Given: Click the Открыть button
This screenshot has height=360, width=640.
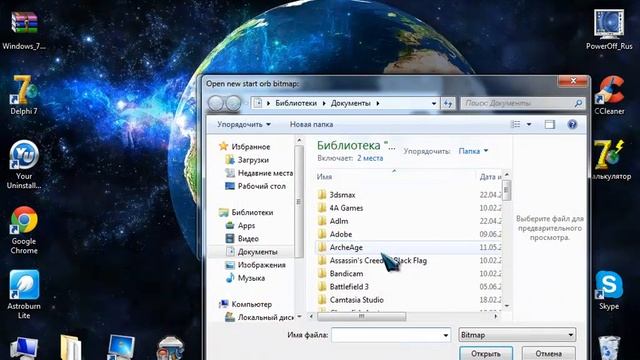Looking at the screenshot, I should 486,353.
